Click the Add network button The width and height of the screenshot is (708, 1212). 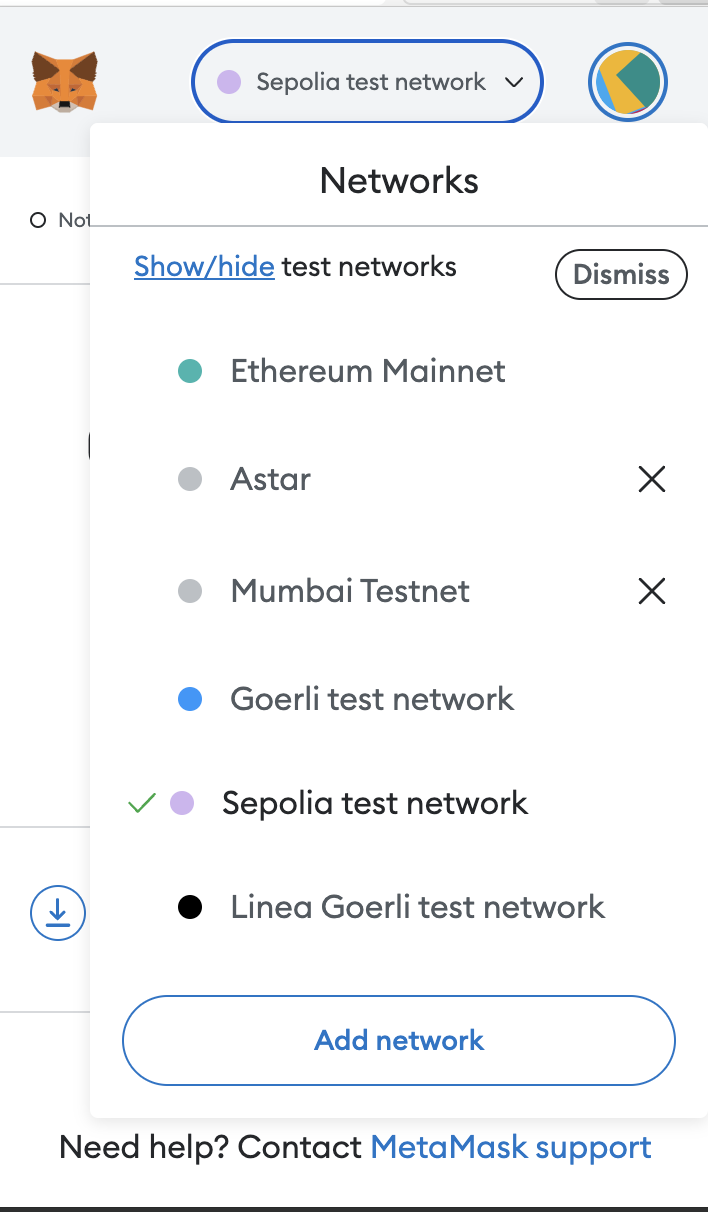[x=399, y=1041]
